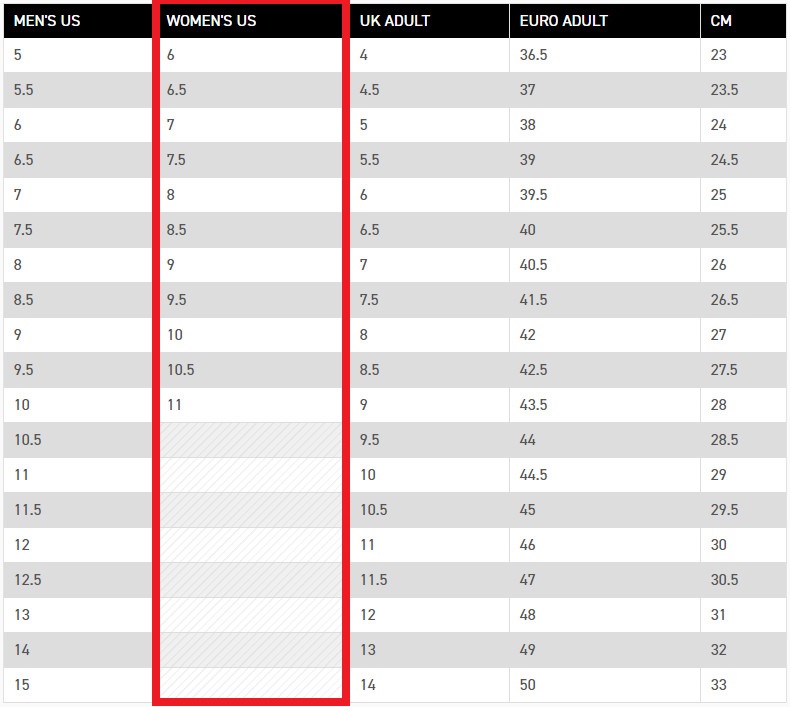This screenshot has height=707, width=790.
Task: Click UK adult size 14 cell
Action: tap(430, 685)
